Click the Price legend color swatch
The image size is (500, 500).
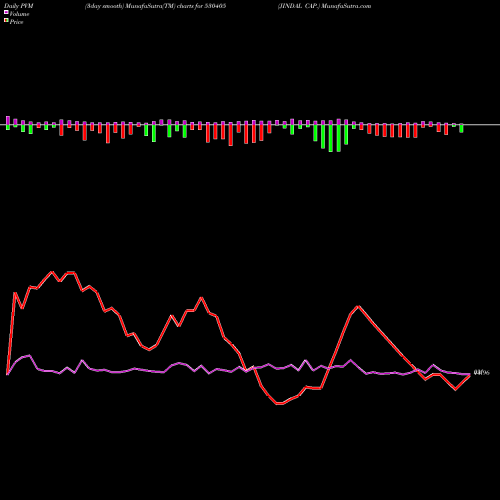[6, 21]
